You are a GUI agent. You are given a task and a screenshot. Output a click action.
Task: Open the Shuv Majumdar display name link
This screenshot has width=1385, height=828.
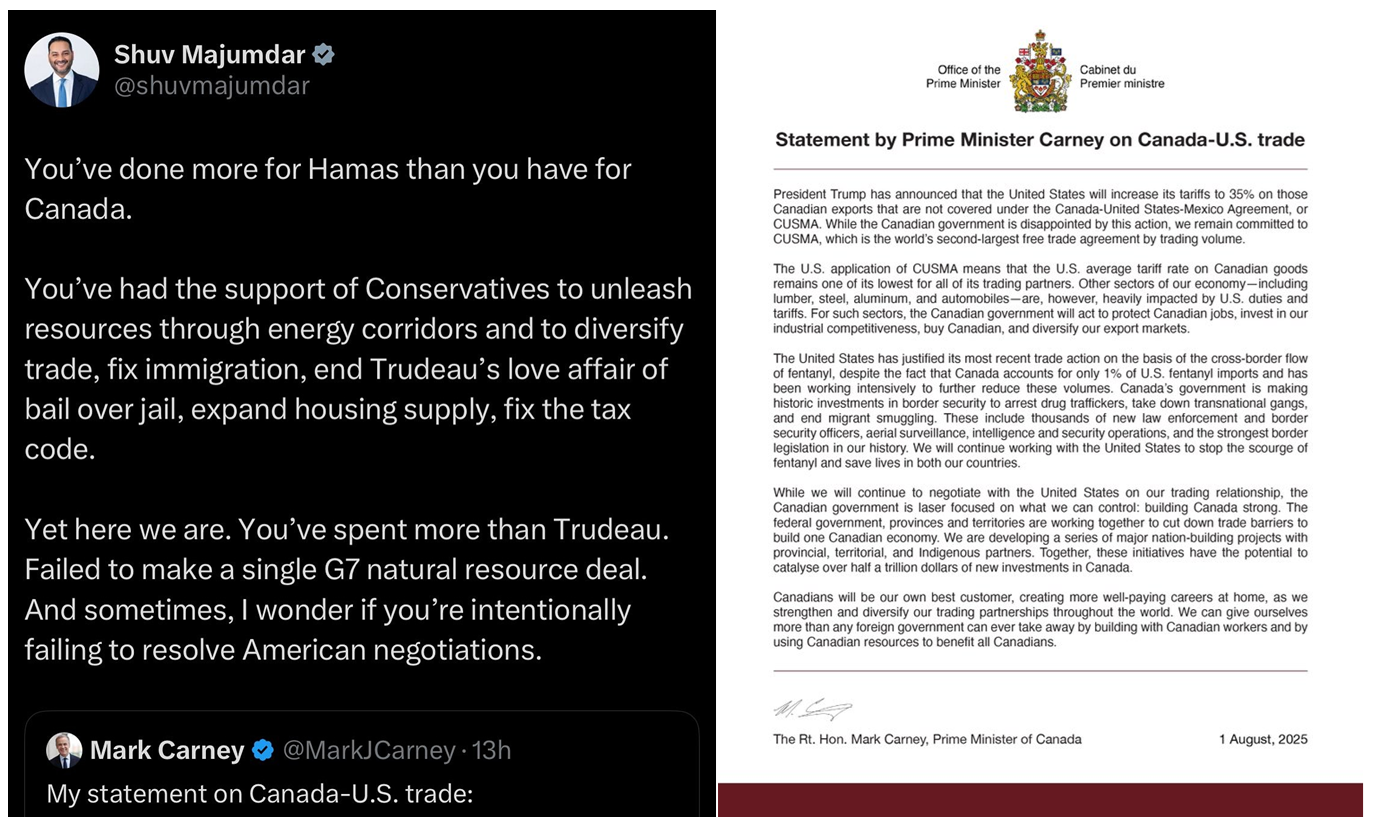pyautogui.click(x=209, y=55)
